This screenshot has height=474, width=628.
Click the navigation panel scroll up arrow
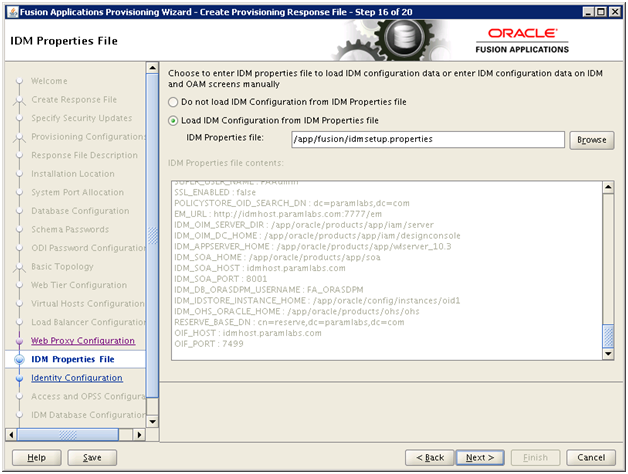(152, 68)
